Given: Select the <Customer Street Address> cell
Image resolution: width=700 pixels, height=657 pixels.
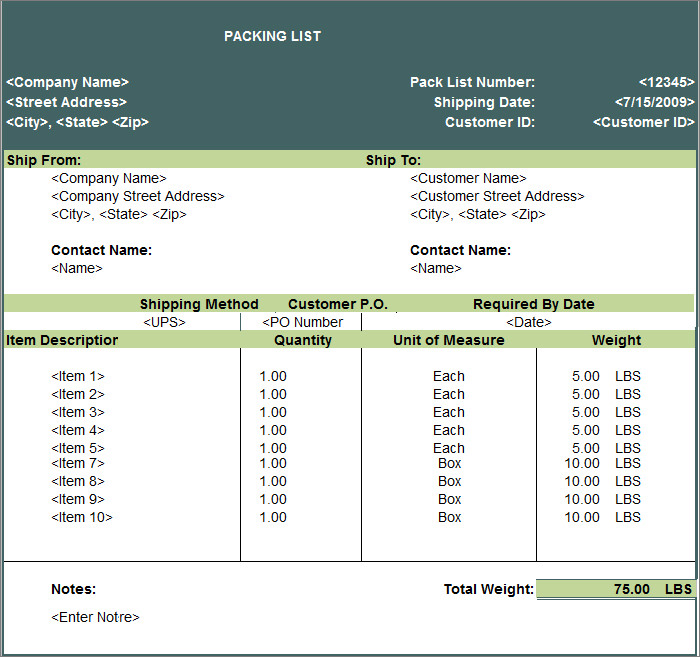Looking at the screenshot, I should (497, 196).
